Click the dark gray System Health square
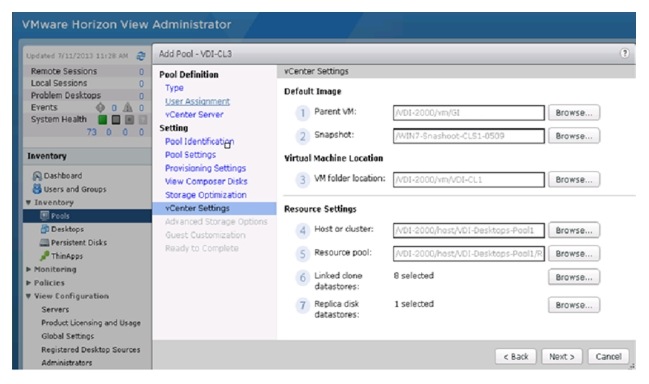Viewport: 649px width, 384px height. pyautogui.click(x=116, y=120)
